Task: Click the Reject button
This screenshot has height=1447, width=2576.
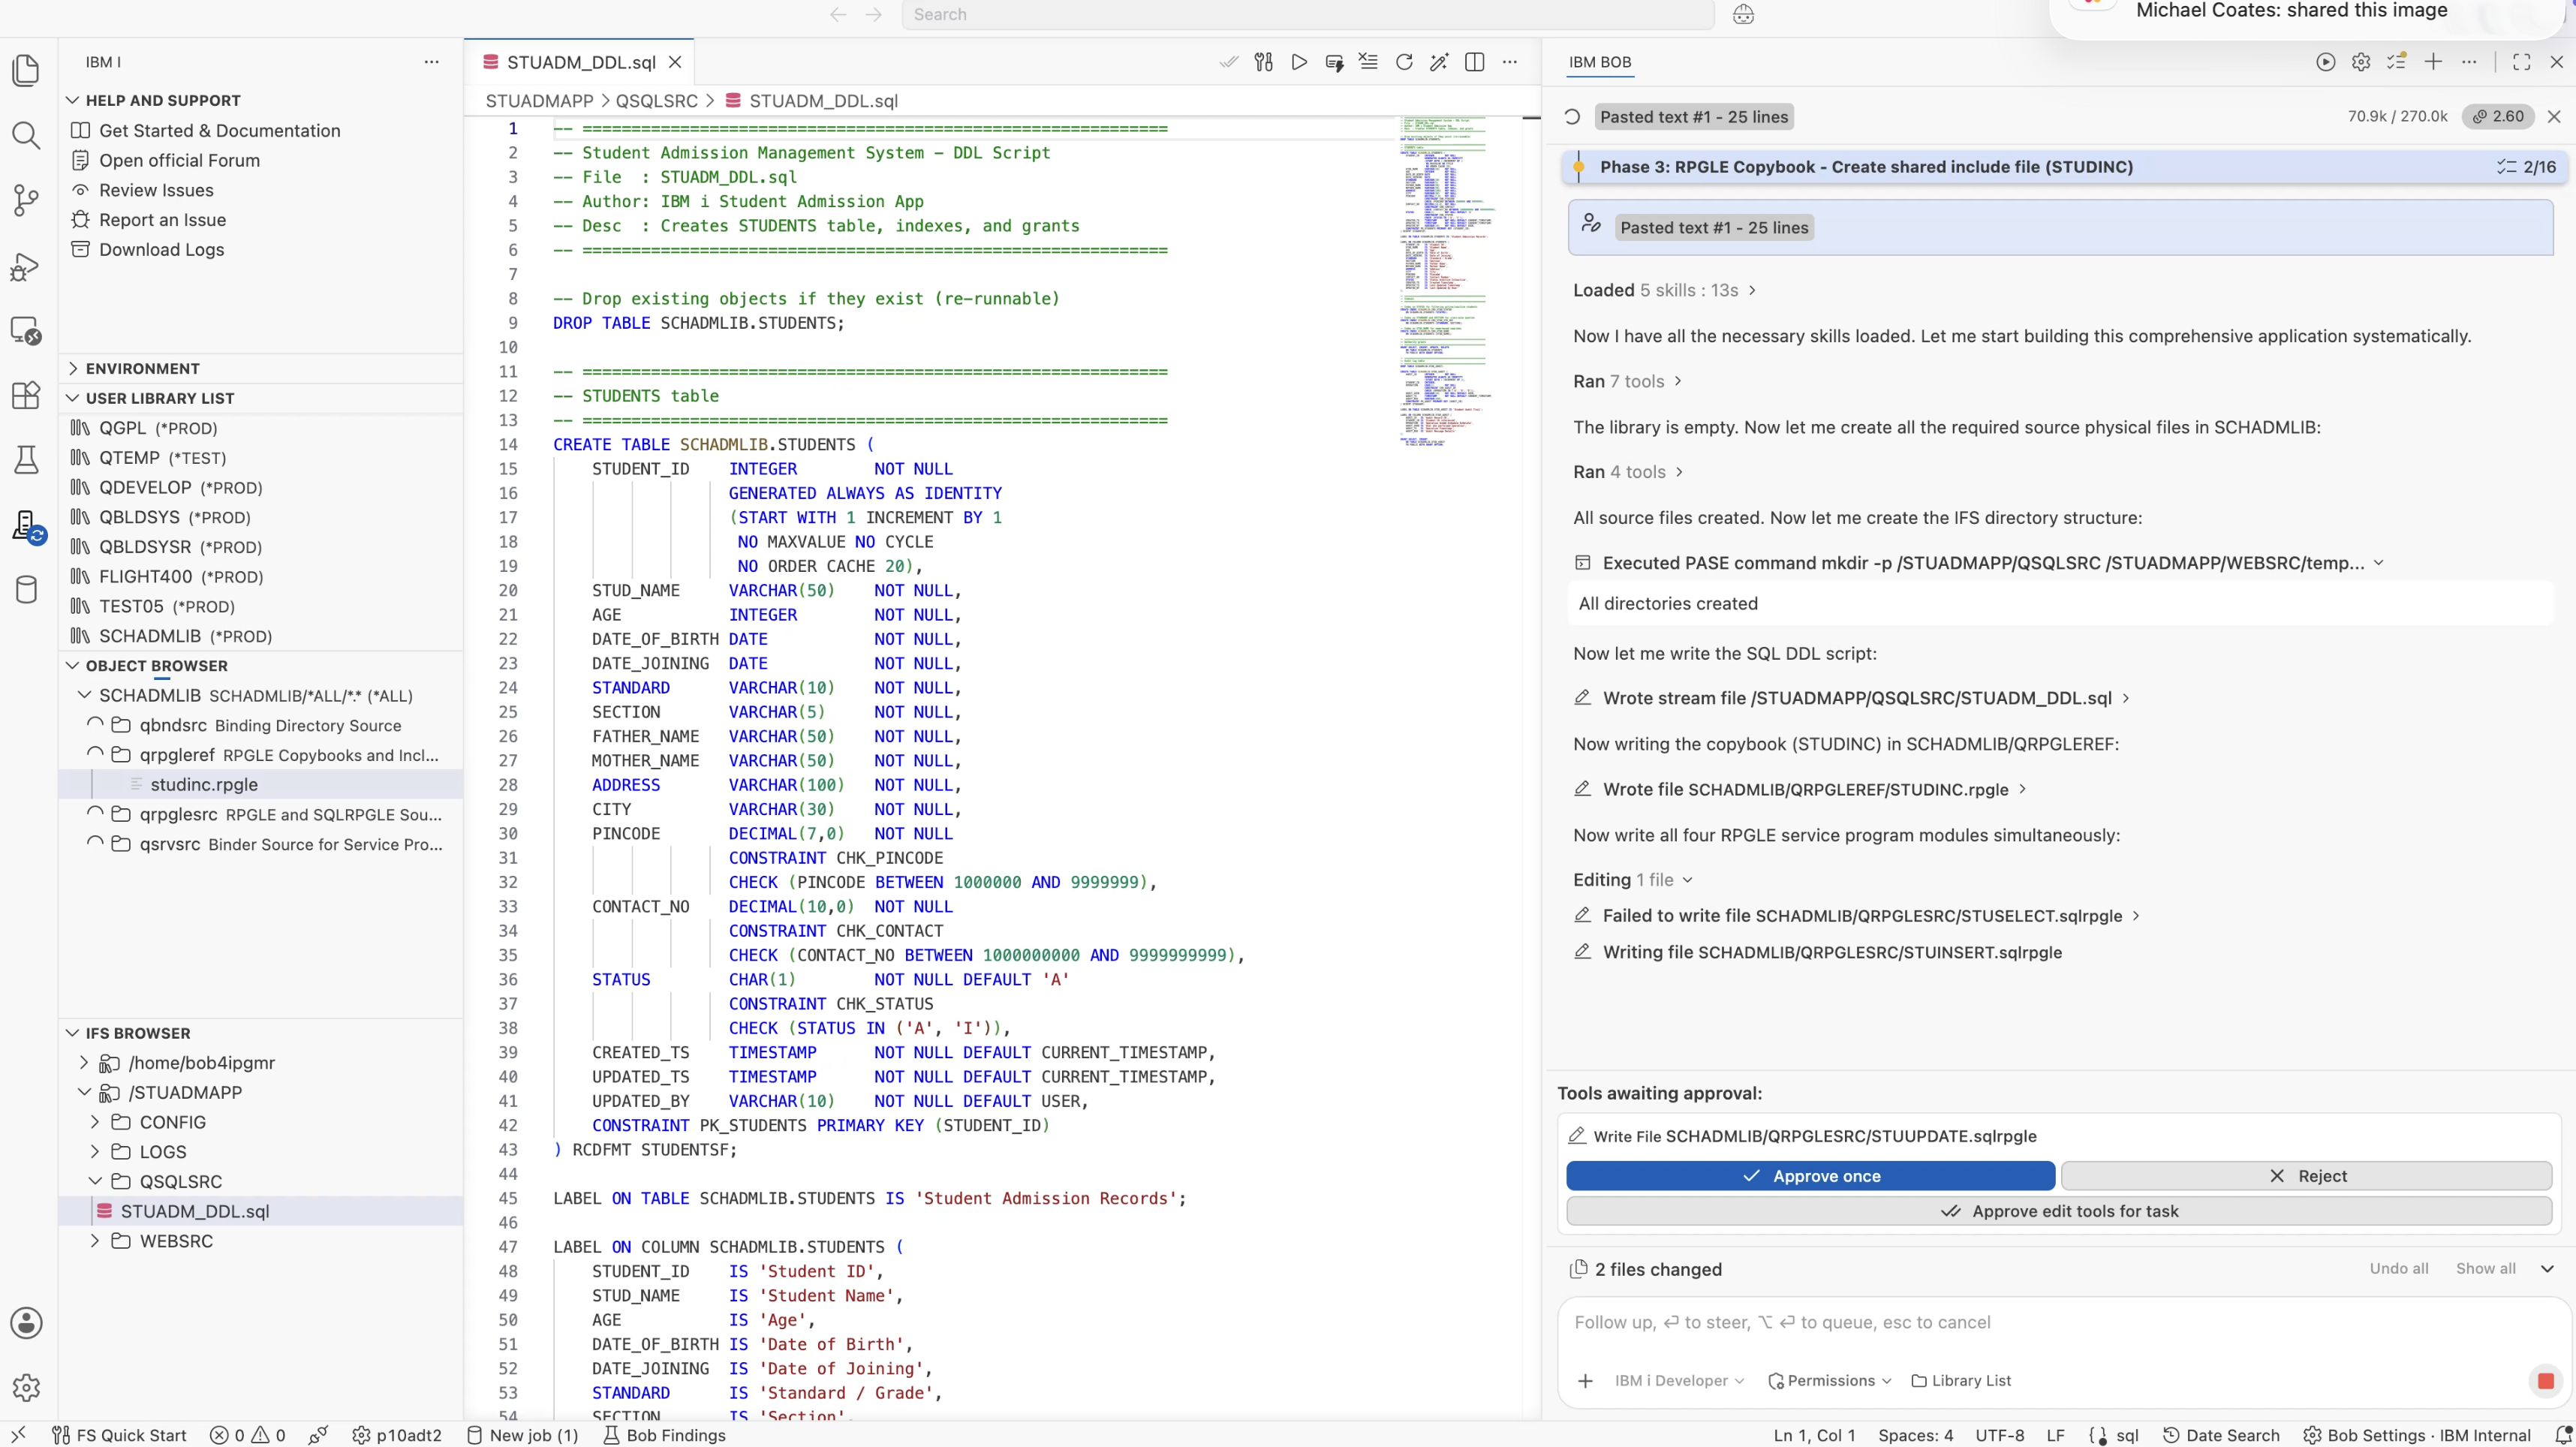Action: point(2306,1176)
